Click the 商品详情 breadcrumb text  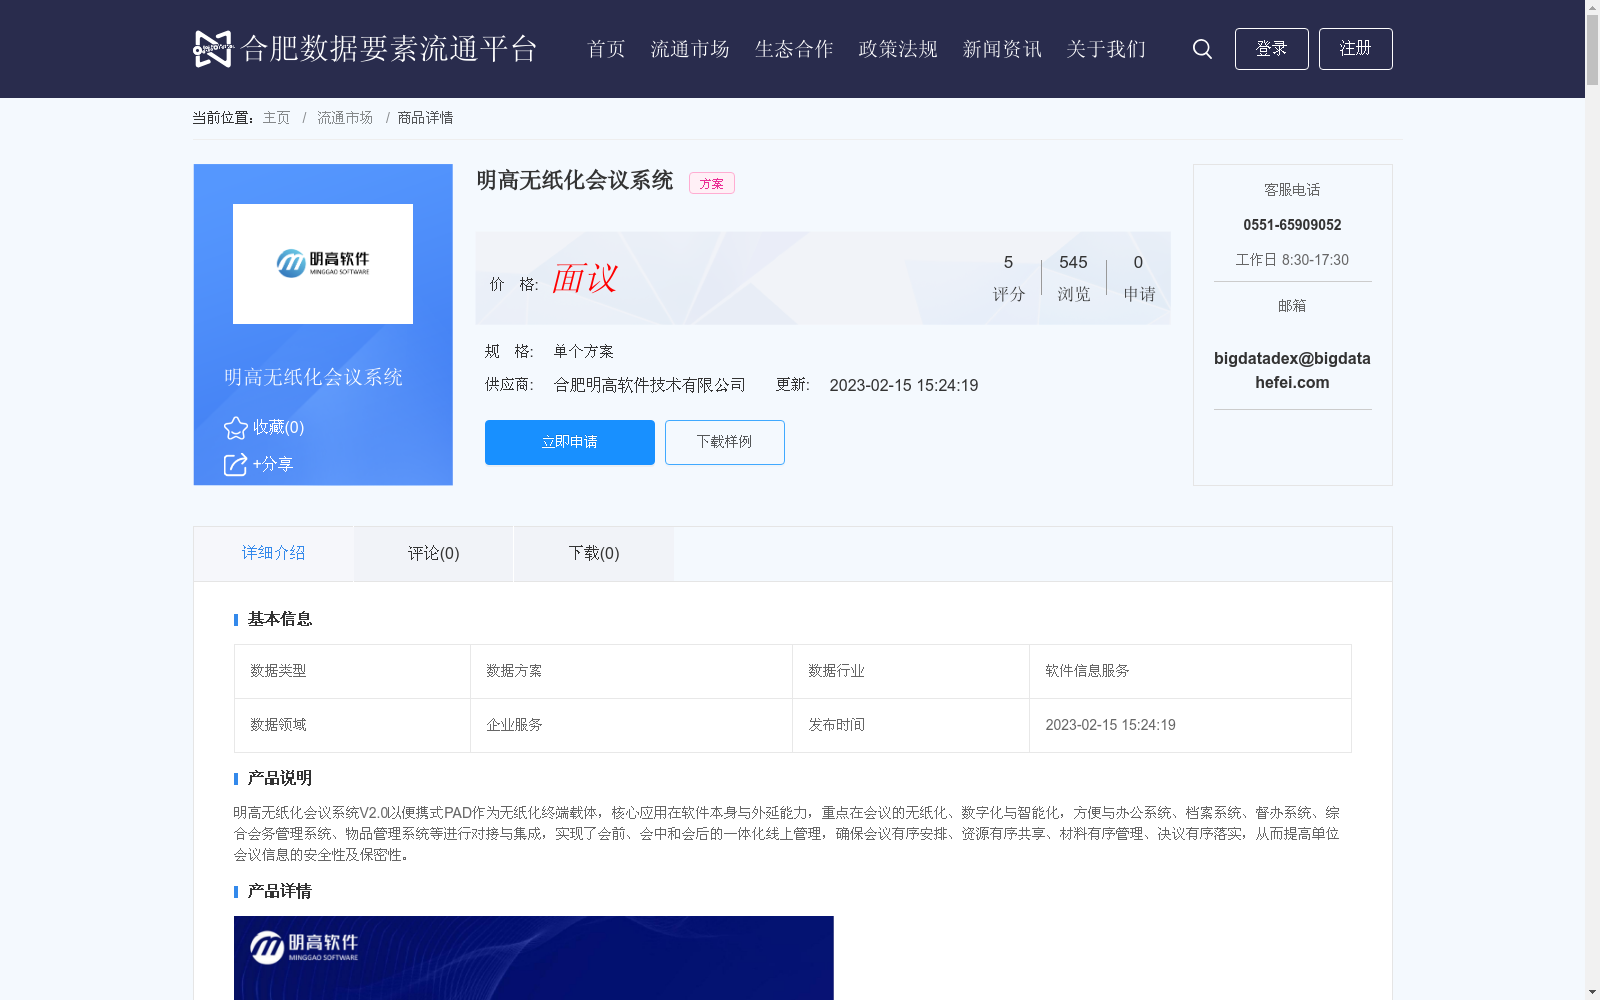click(425, 118)
